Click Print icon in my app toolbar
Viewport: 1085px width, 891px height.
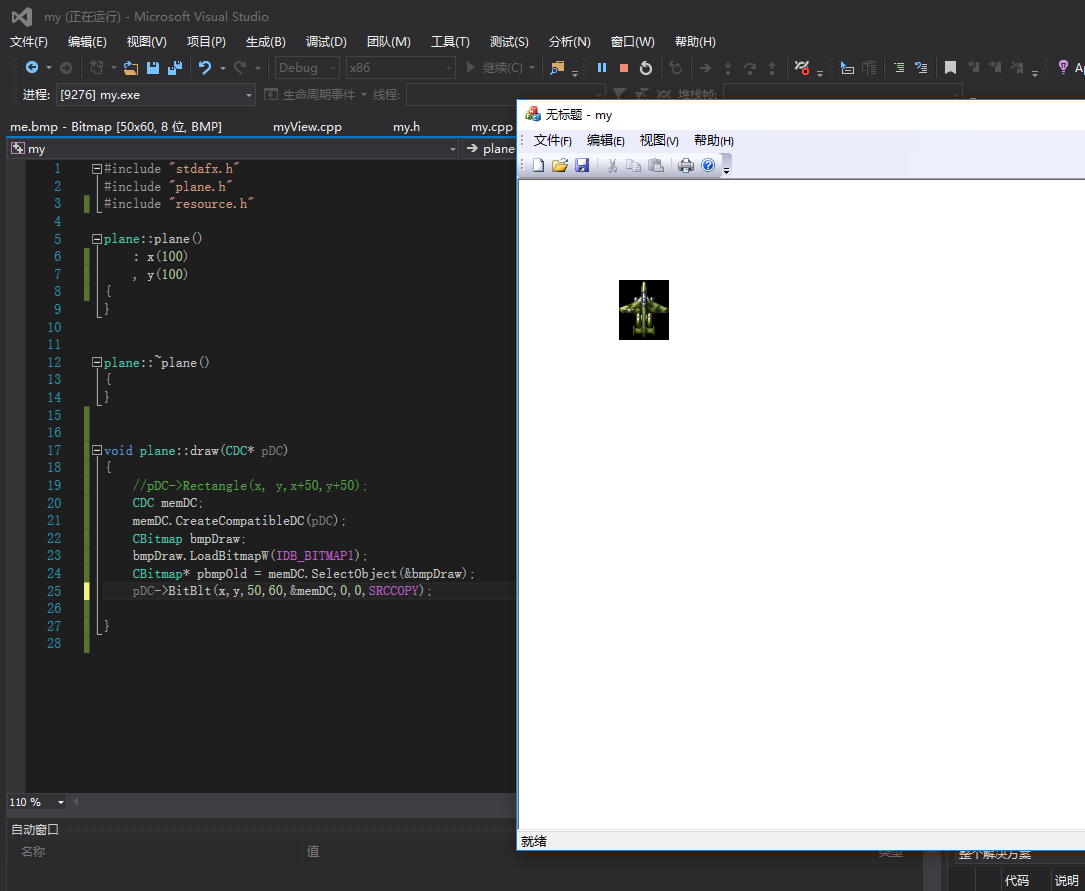pyautogui.click(x=686, y=166)
